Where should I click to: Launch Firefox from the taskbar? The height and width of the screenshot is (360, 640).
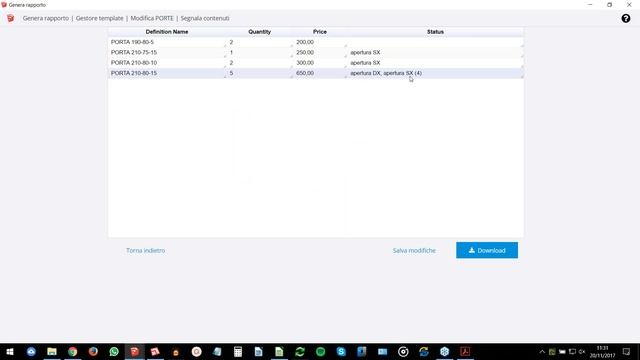click(93, 351)
